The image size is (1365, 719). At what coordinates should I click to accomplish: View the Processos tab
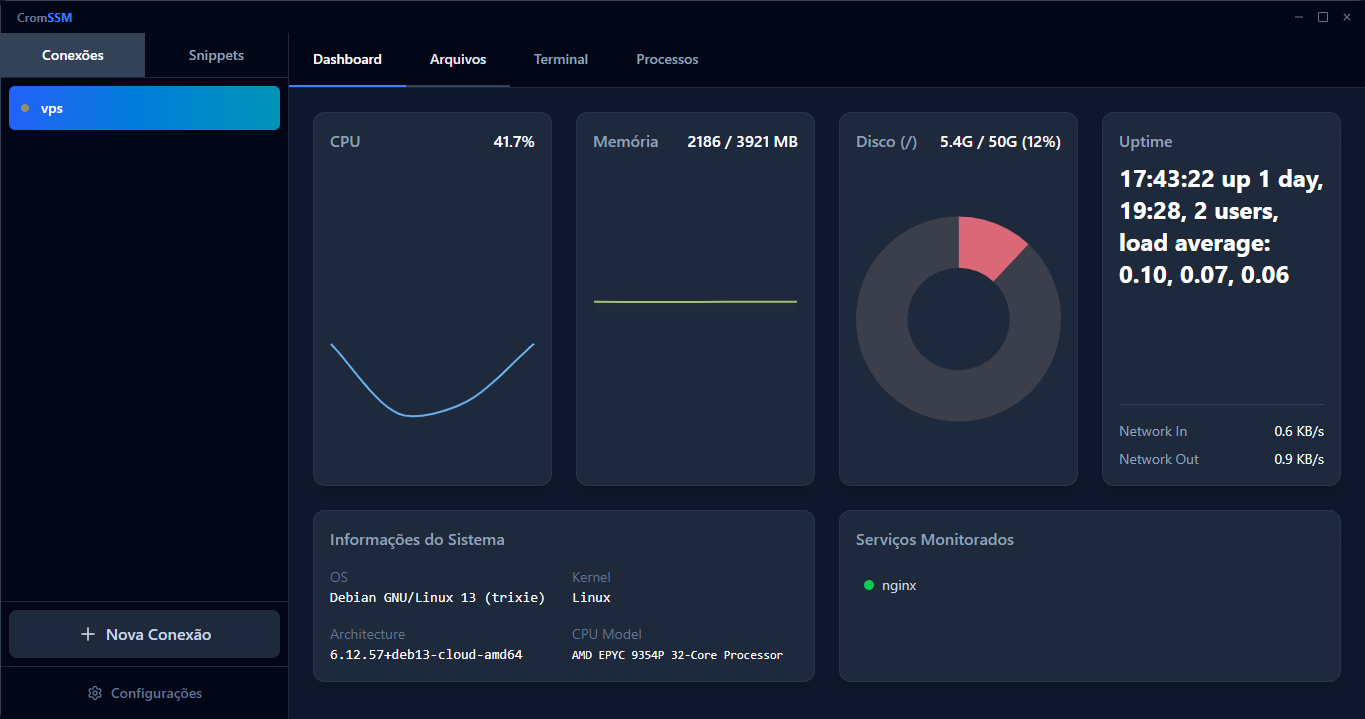pyautogui.click(x=667, y=59)
